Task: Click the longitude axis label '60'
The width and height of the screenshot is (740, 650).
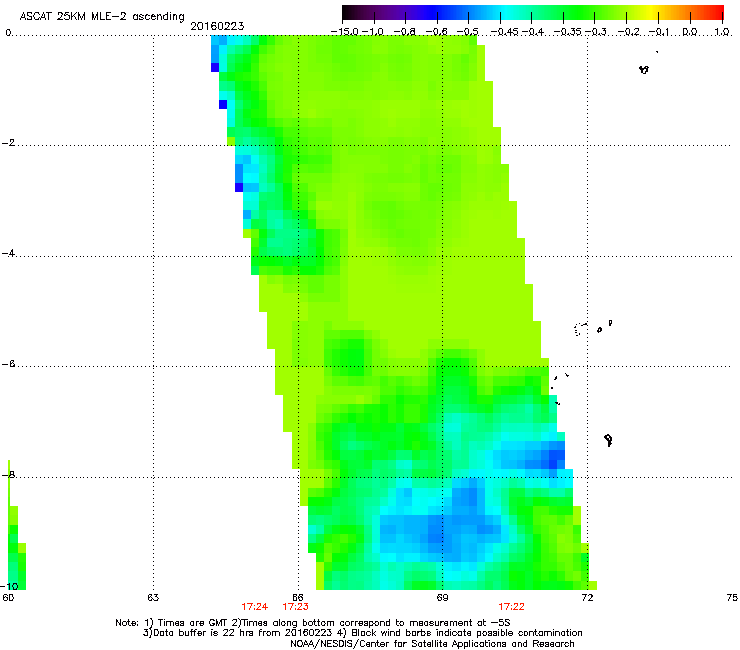Action: [8, 598]
